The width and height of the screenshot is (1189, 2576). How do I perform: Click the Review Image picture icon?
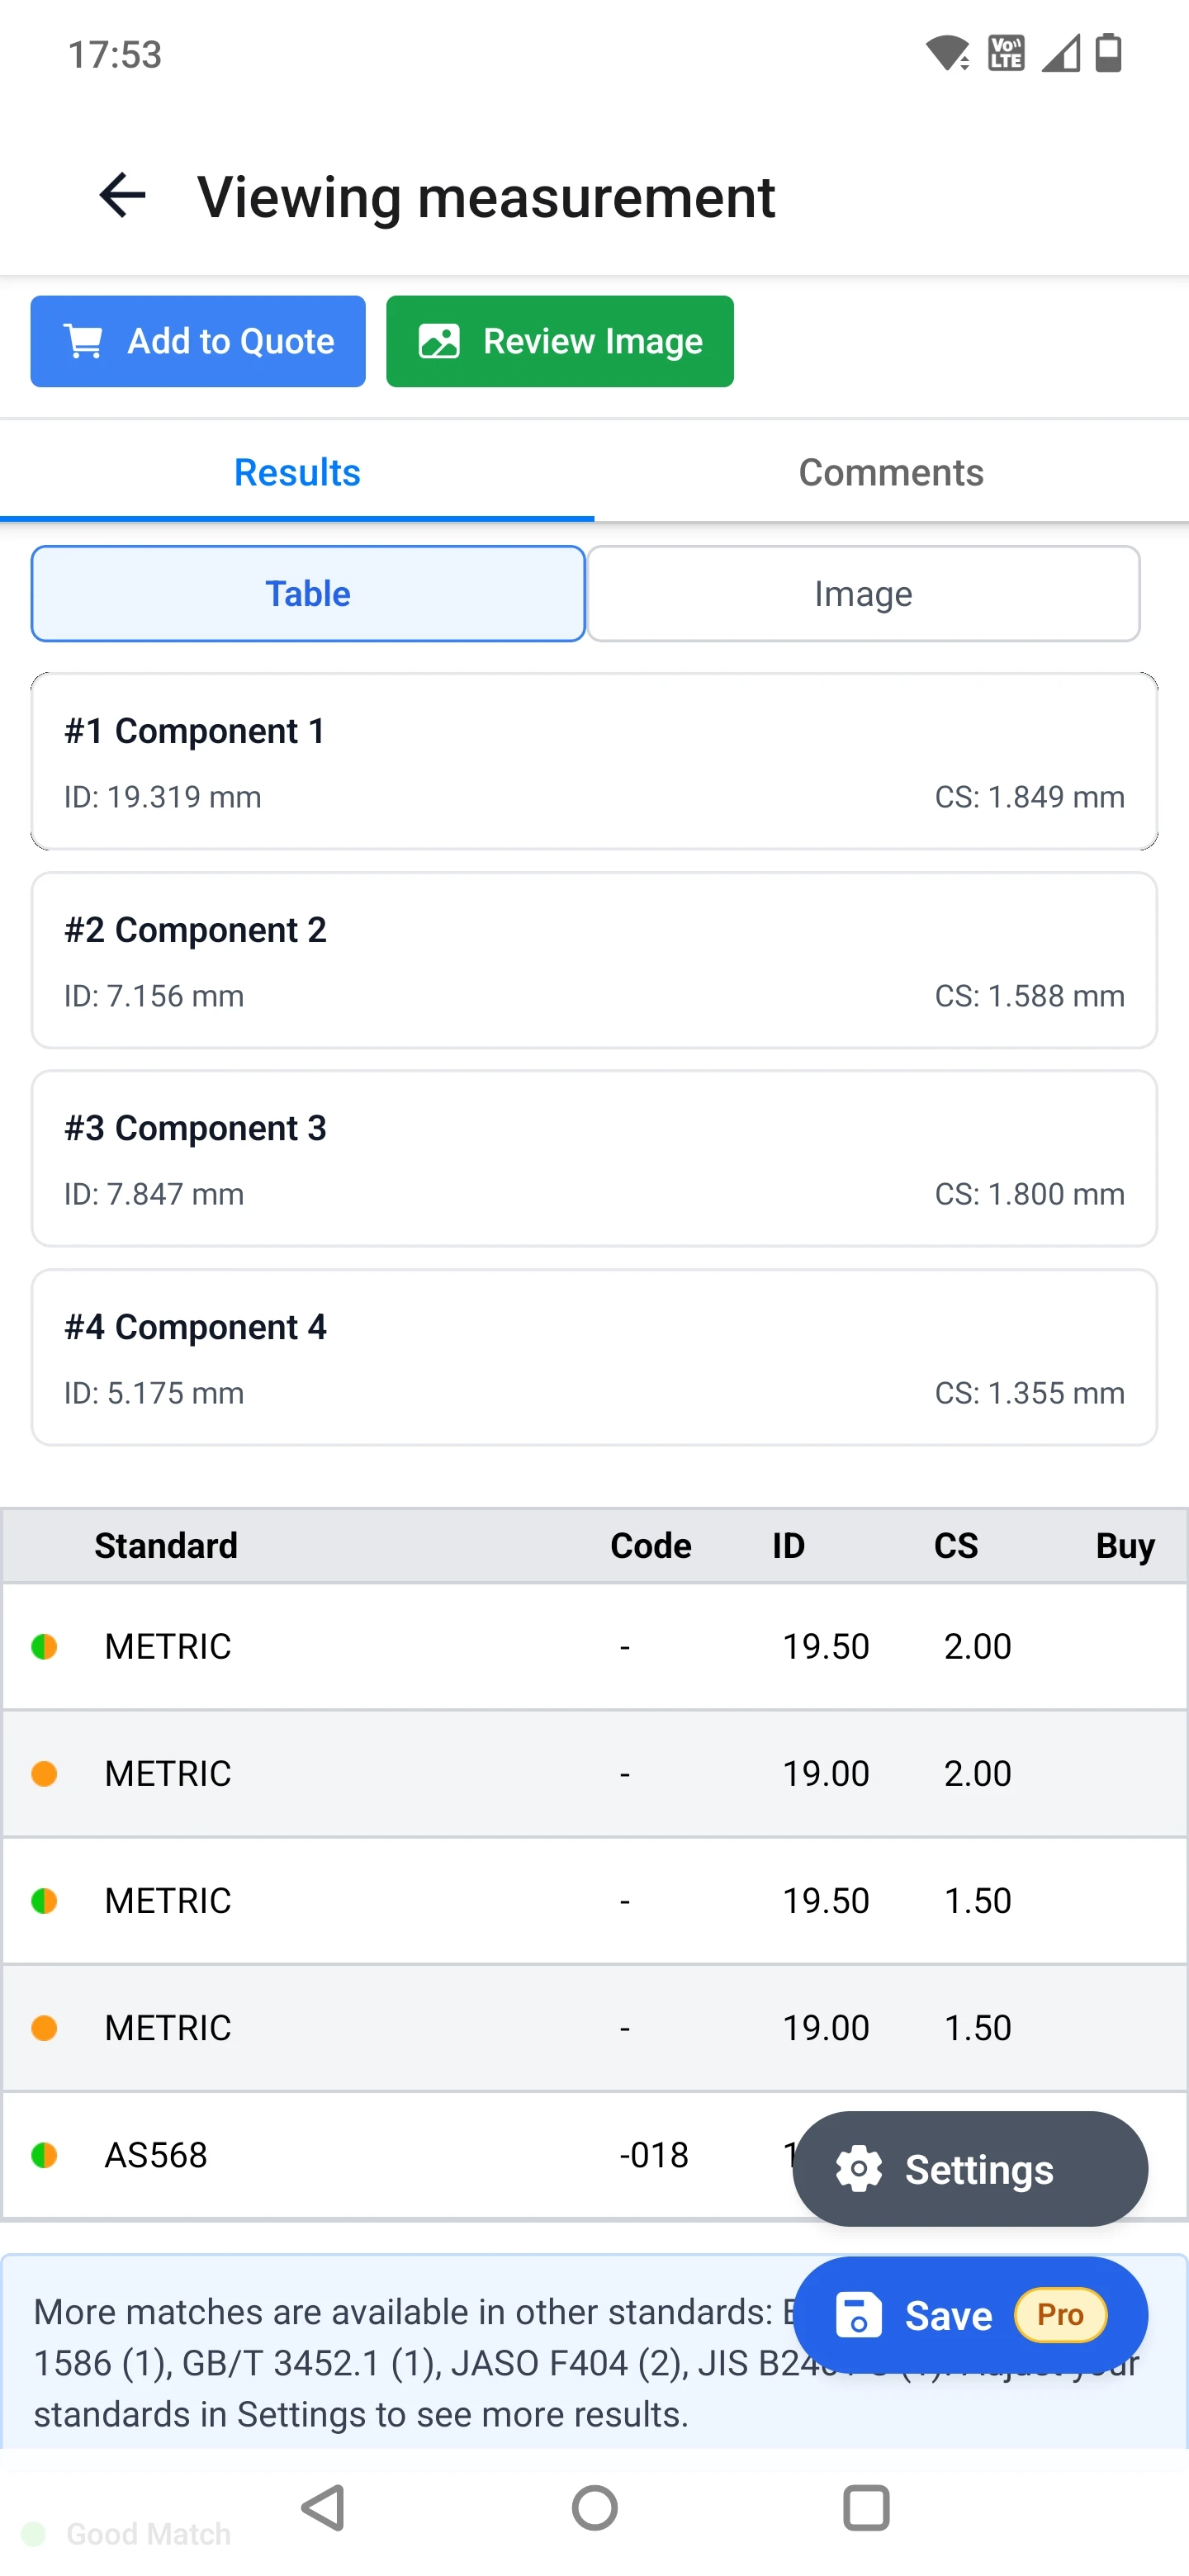(x=439, y=341)
